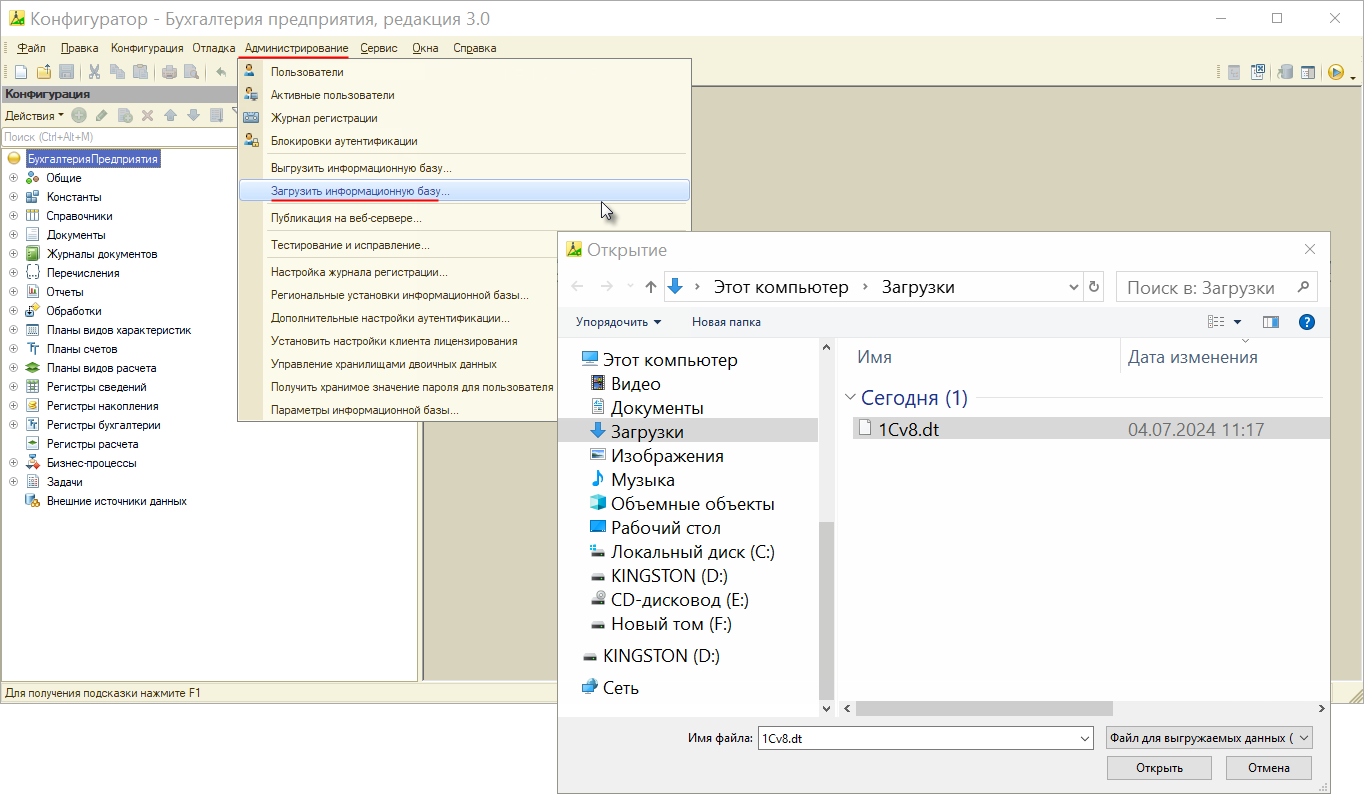Click the green Add button in Configuration panel
Screen dimensions: 1364x796
click(x=79, y=115)
